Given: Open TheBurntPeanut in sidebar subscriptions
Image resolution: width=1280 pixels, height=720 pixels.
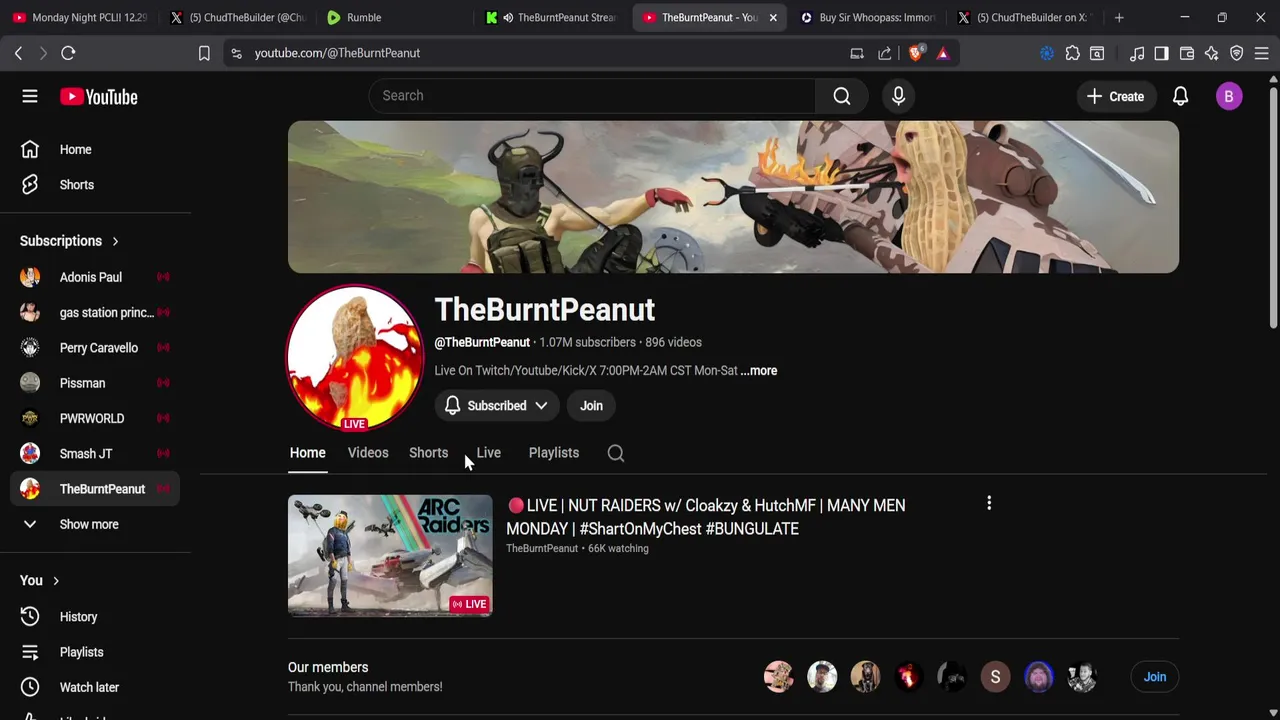Looking at the screenshot, I should click(95, 489).
